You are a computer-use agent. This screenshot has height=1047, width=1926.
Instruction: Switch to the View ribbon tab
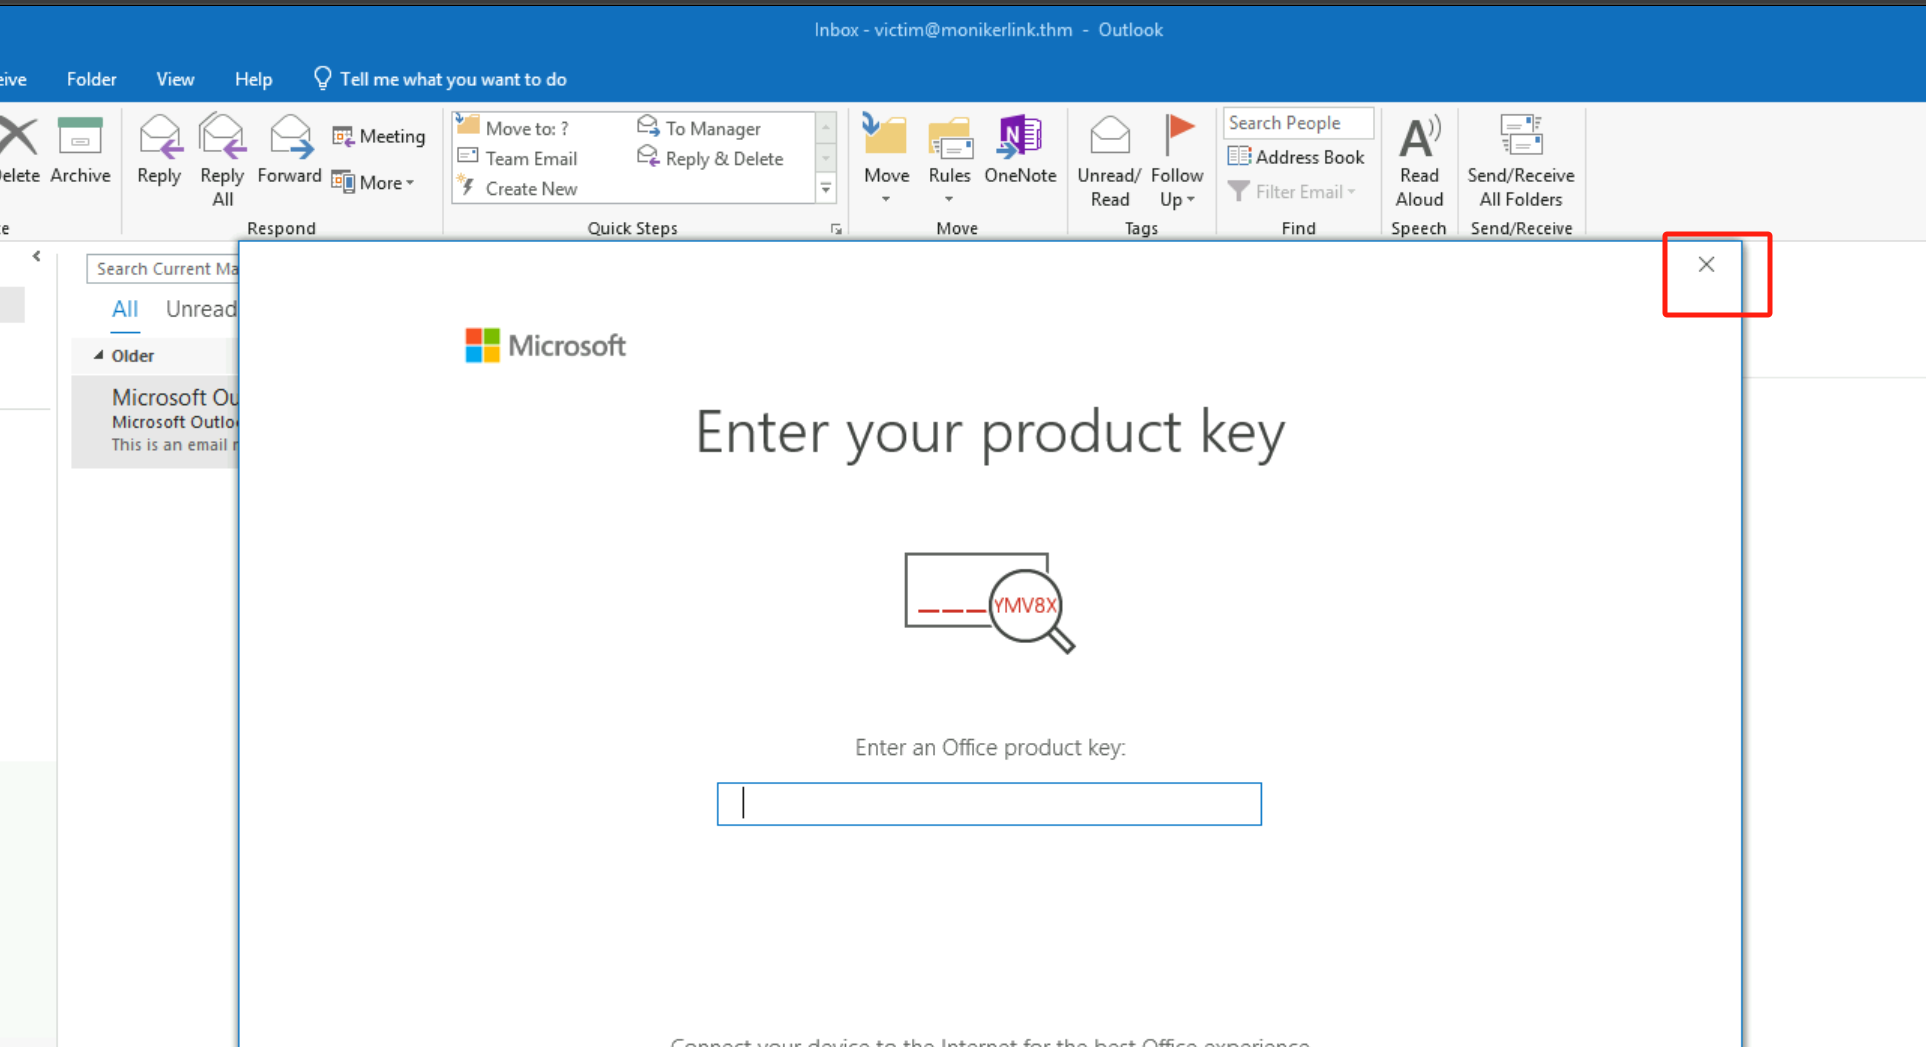[175, 79]
